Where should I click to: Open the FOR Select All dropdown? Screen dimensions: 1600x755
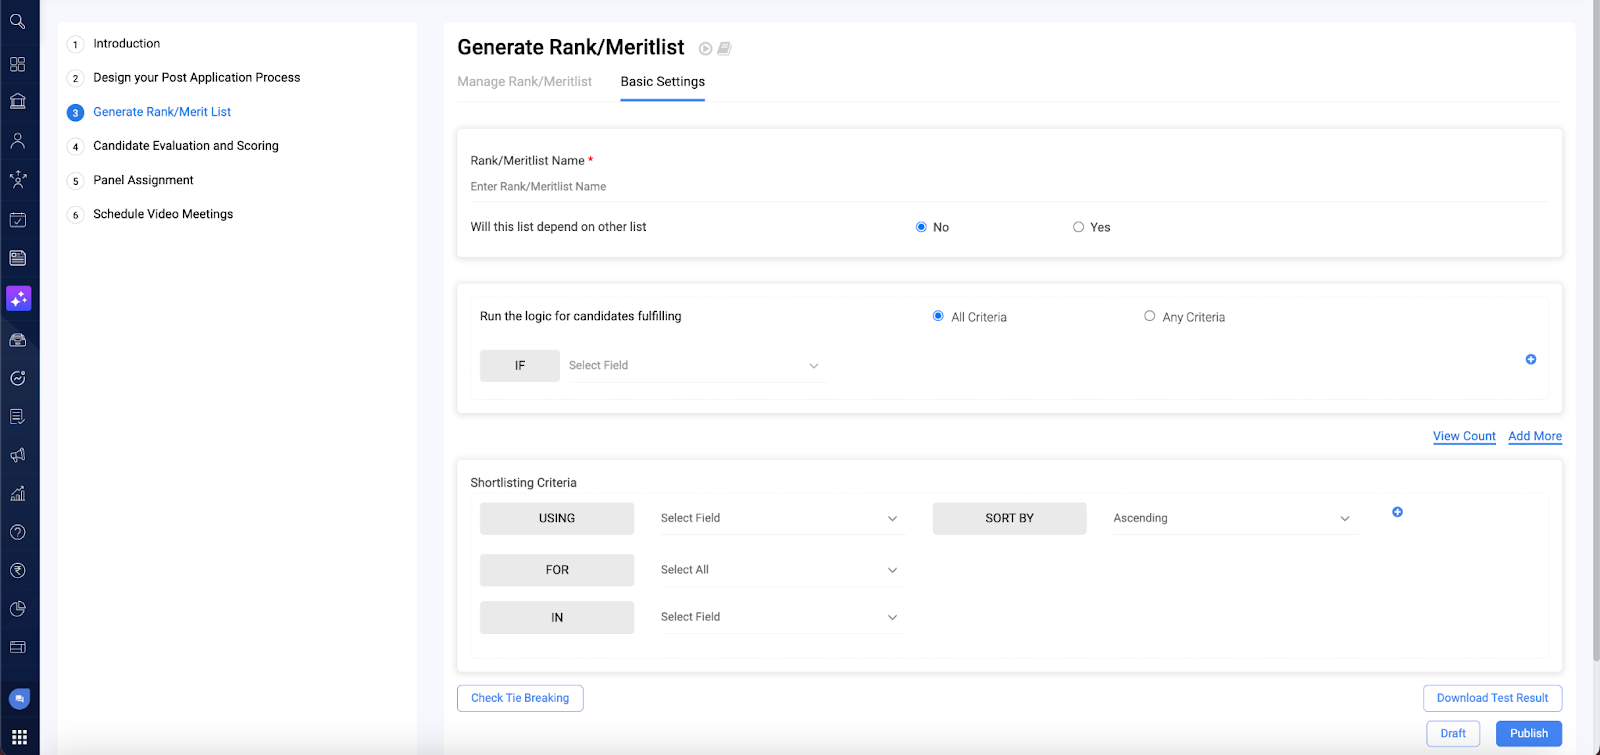tap(779, 570)
